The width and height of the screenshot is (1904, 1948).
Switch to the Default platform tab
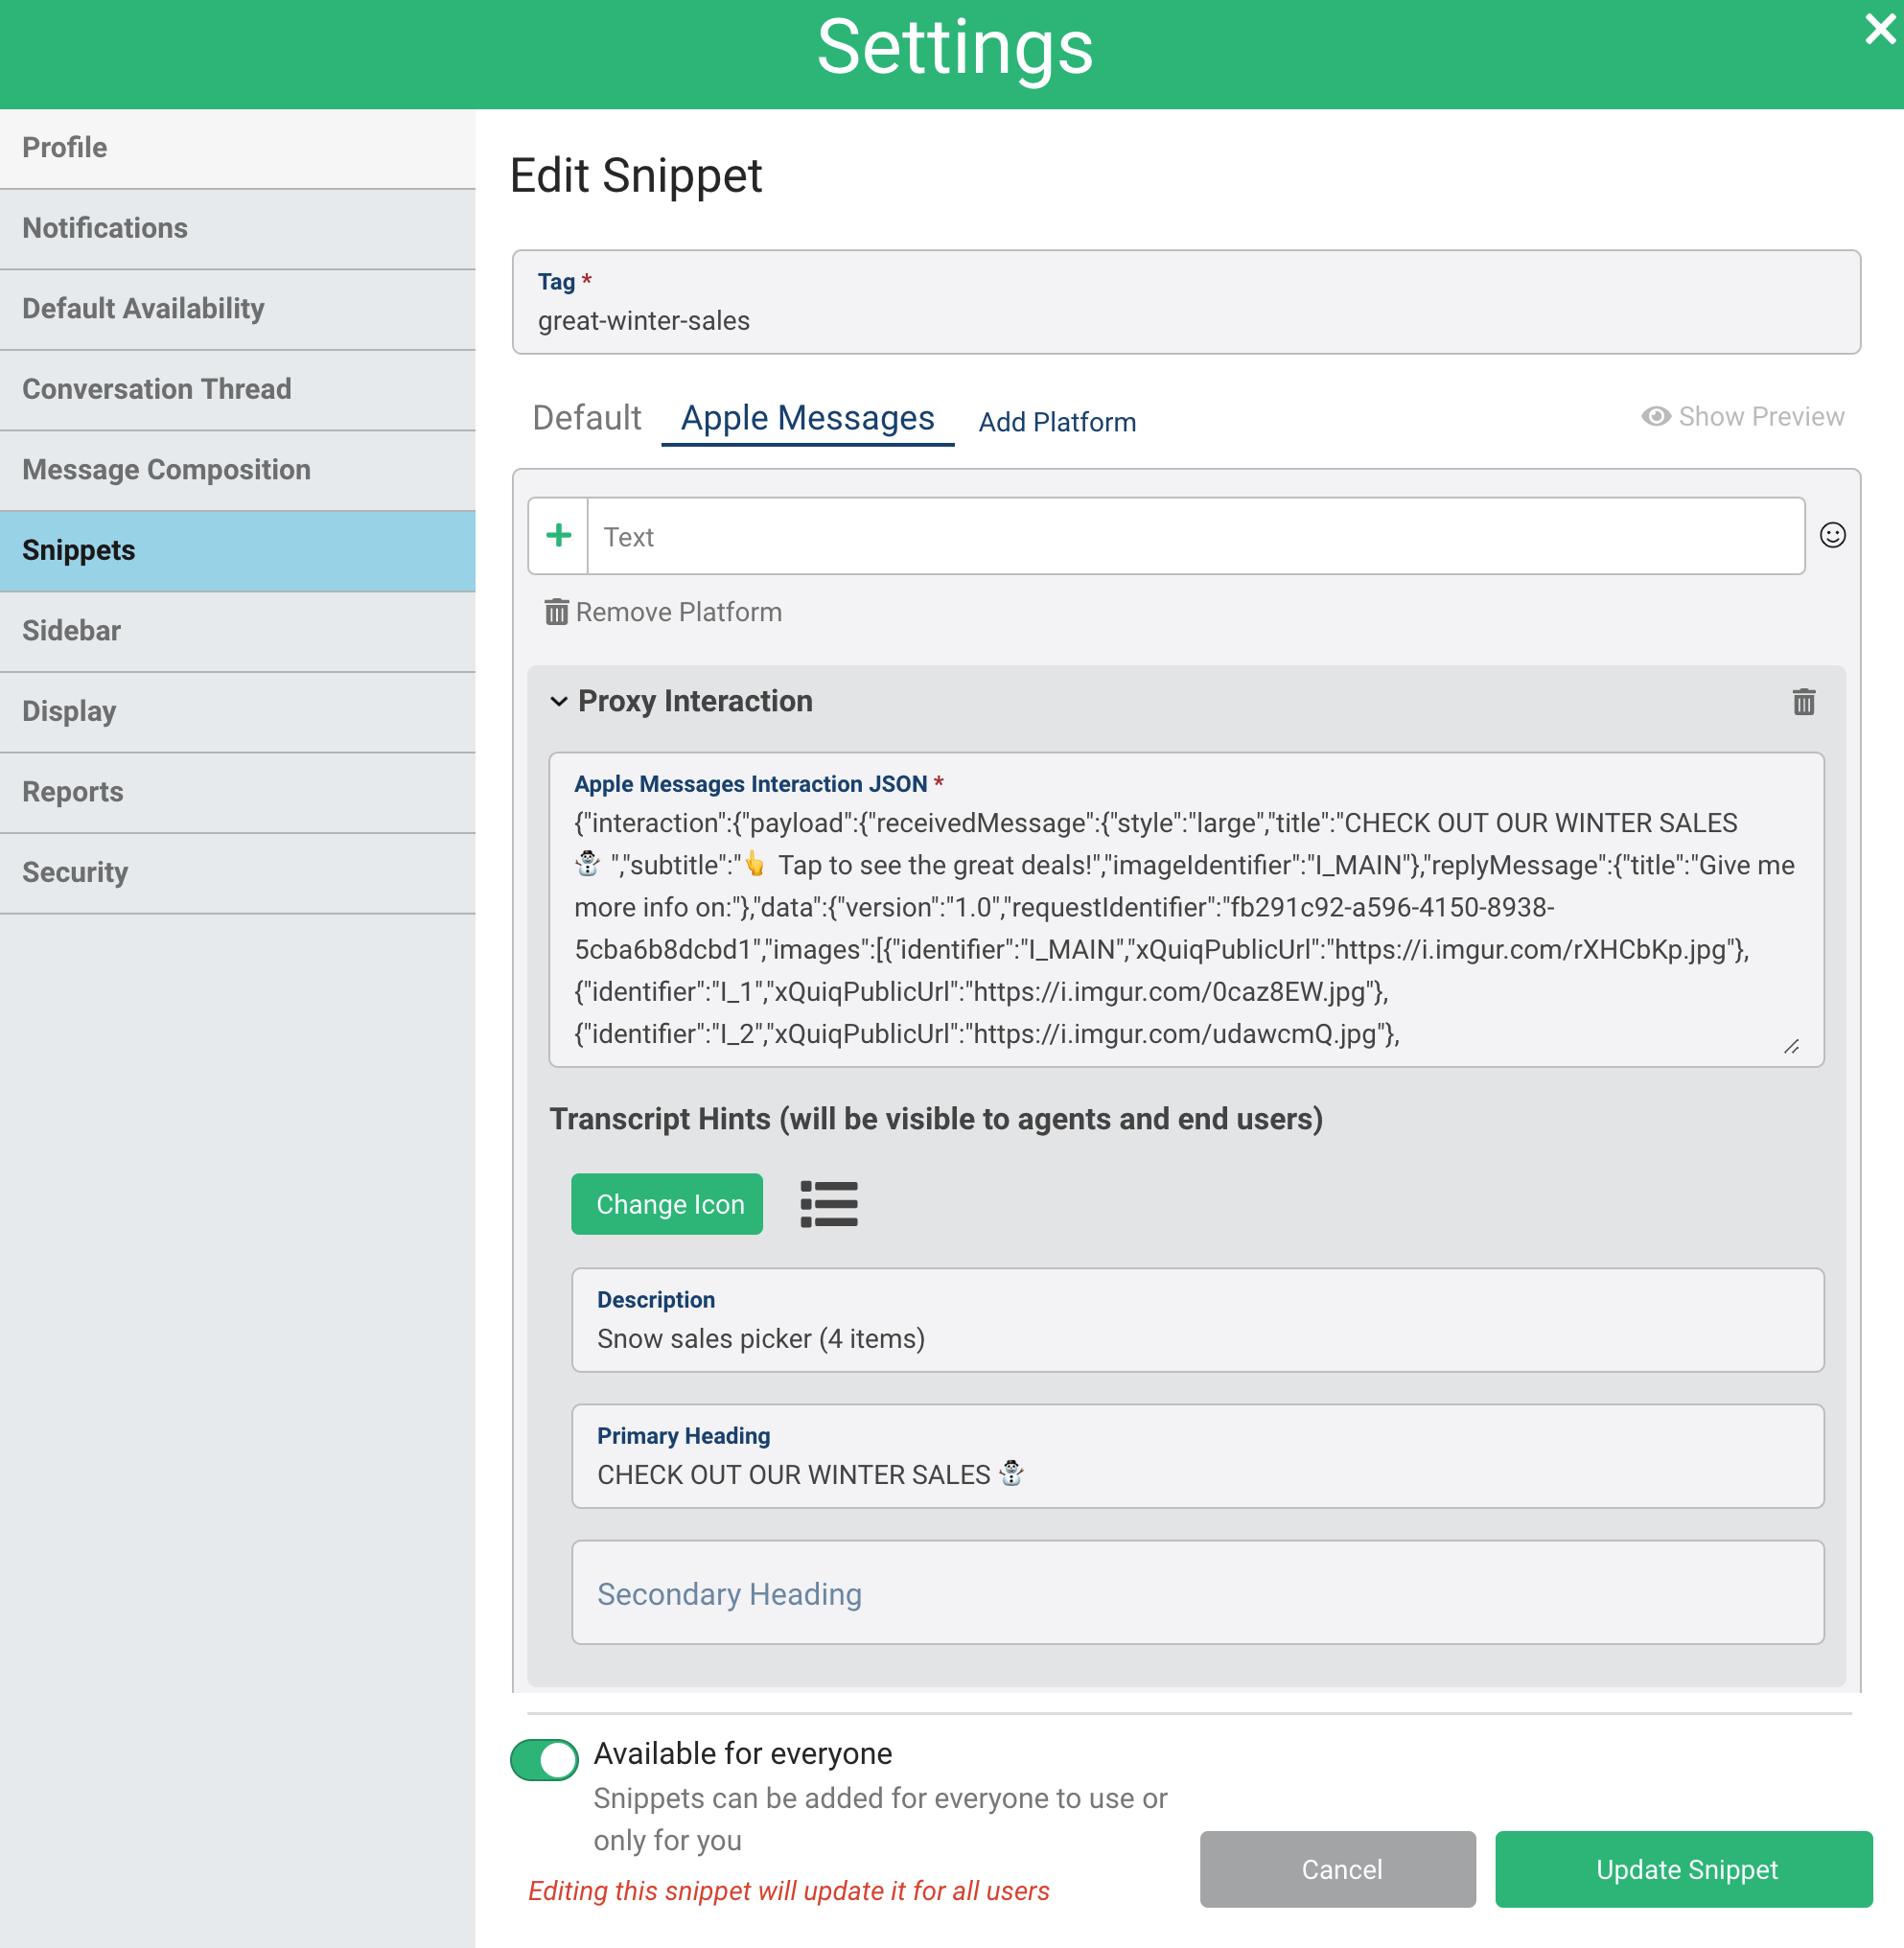pyautogui.click(x=586, y=418)
